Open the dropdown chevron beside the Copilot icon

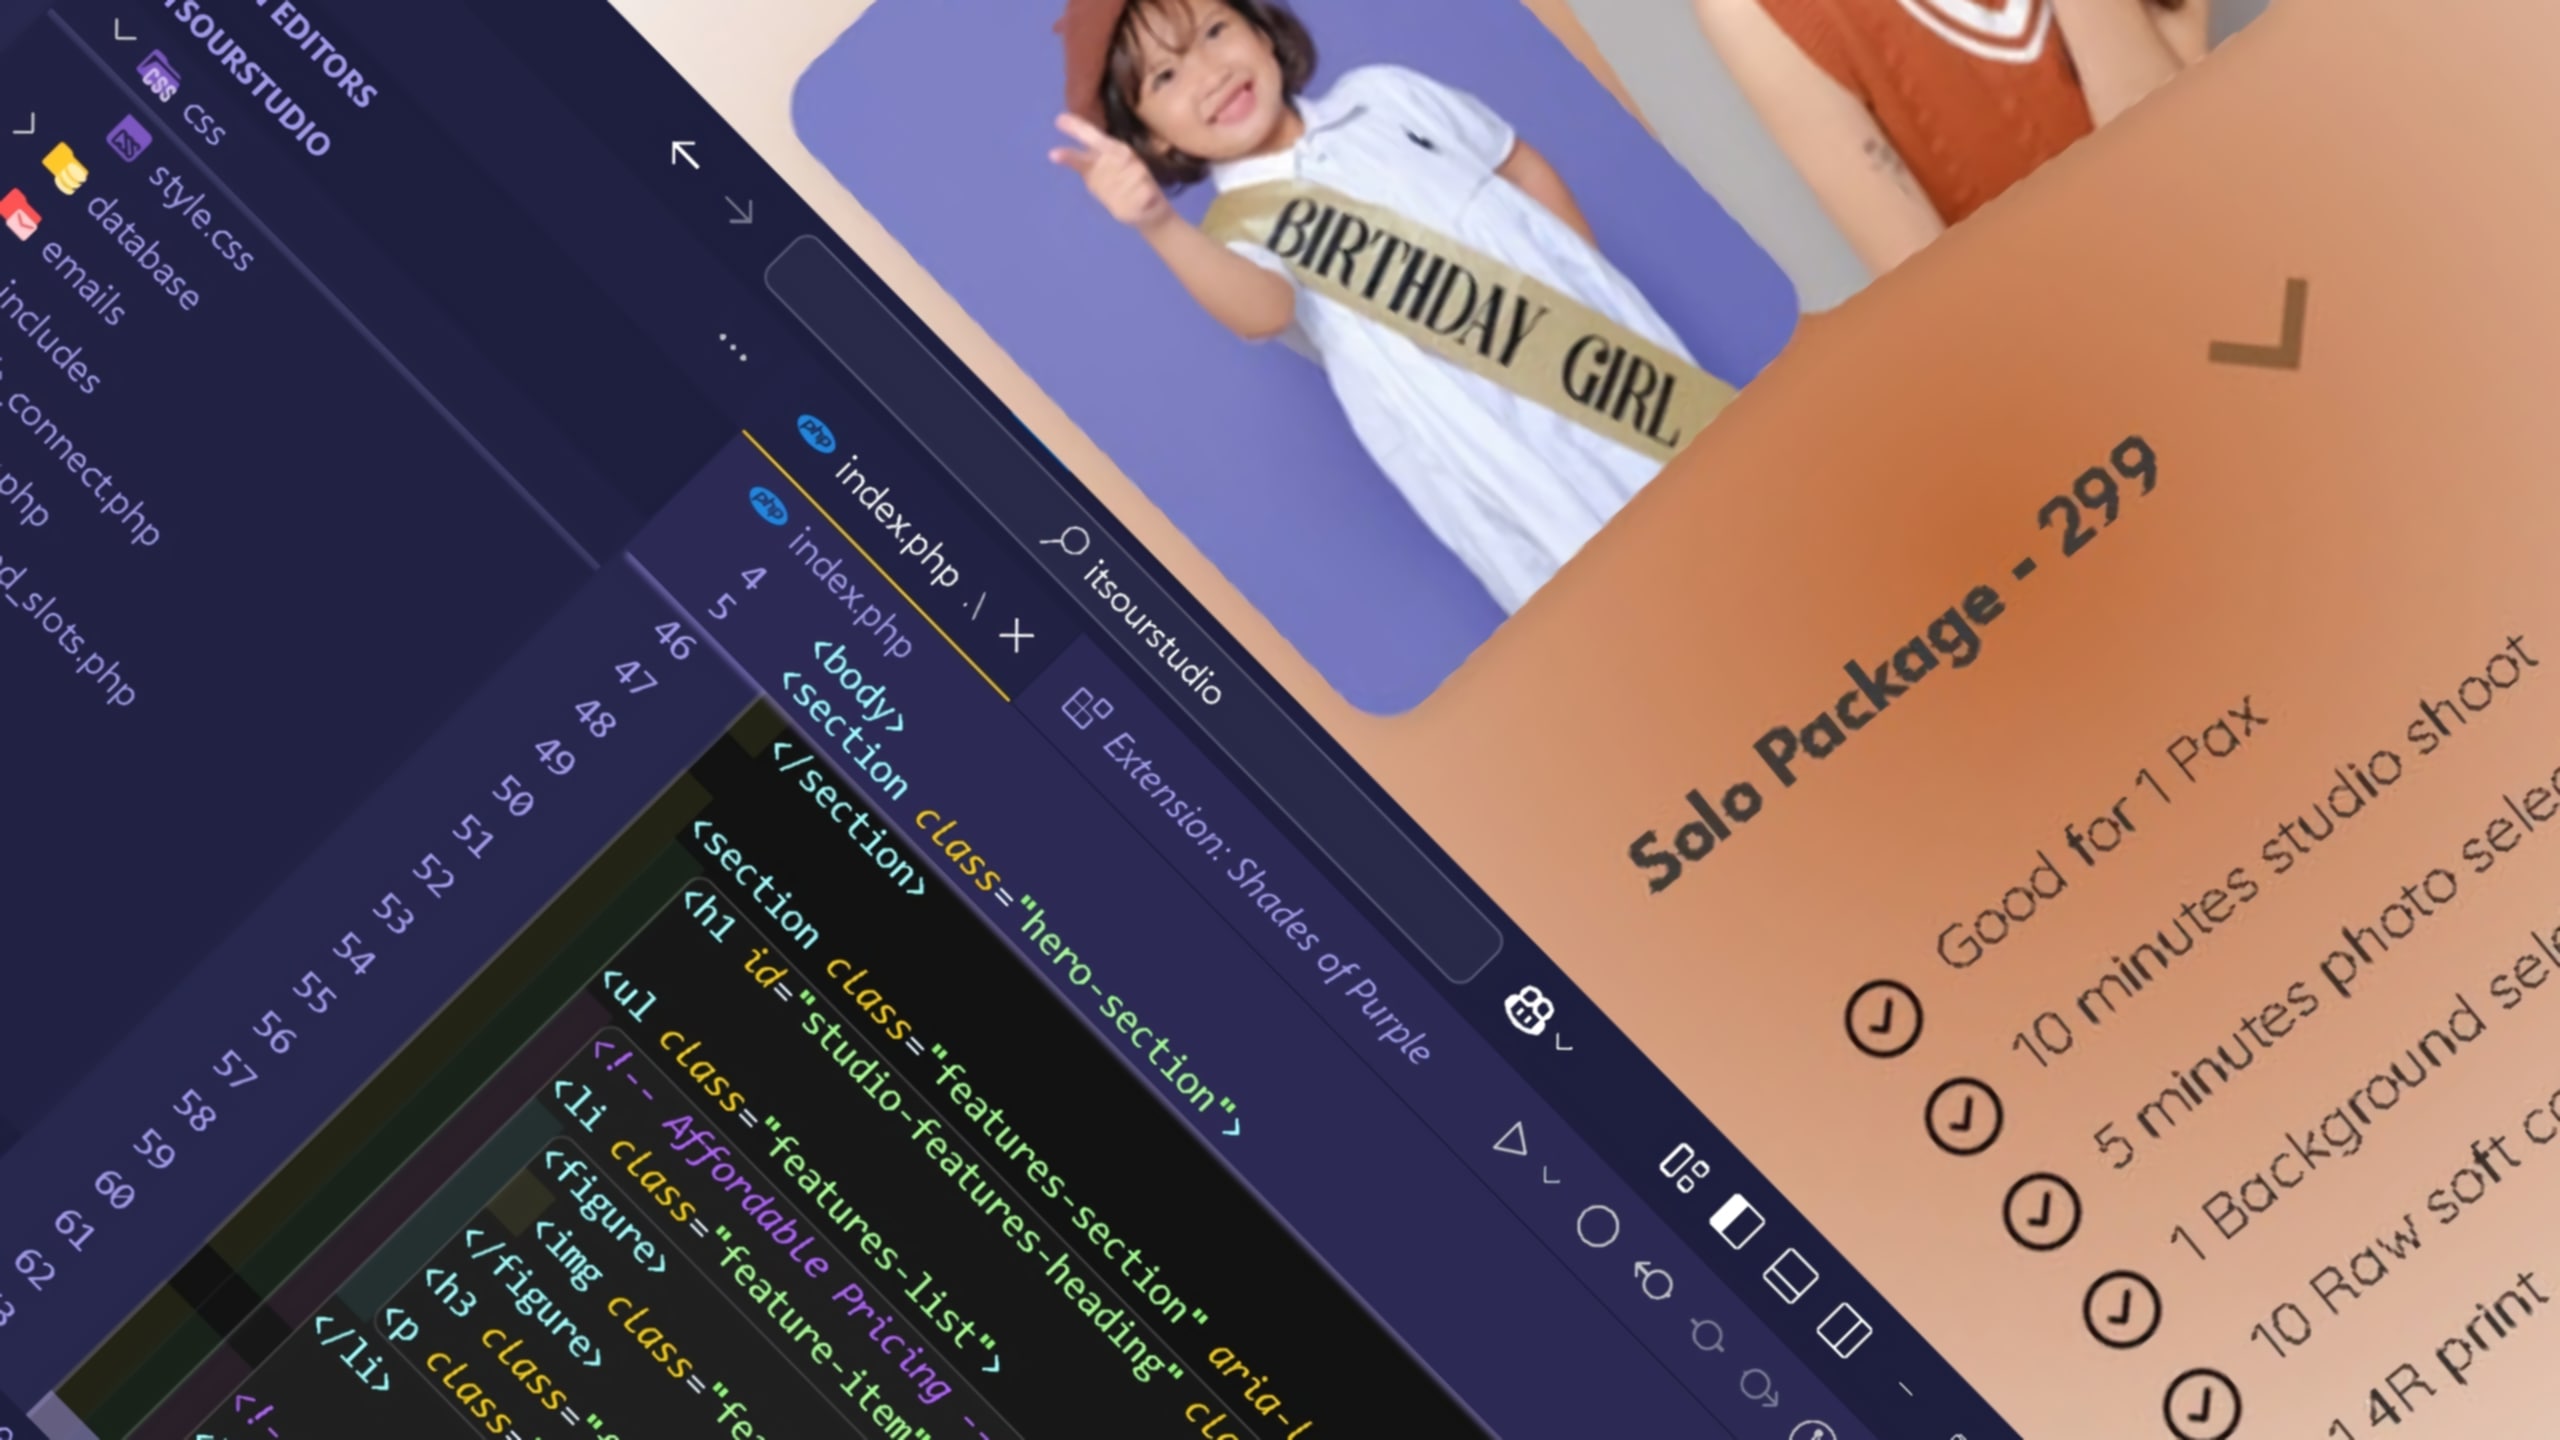(1564, 1044)
